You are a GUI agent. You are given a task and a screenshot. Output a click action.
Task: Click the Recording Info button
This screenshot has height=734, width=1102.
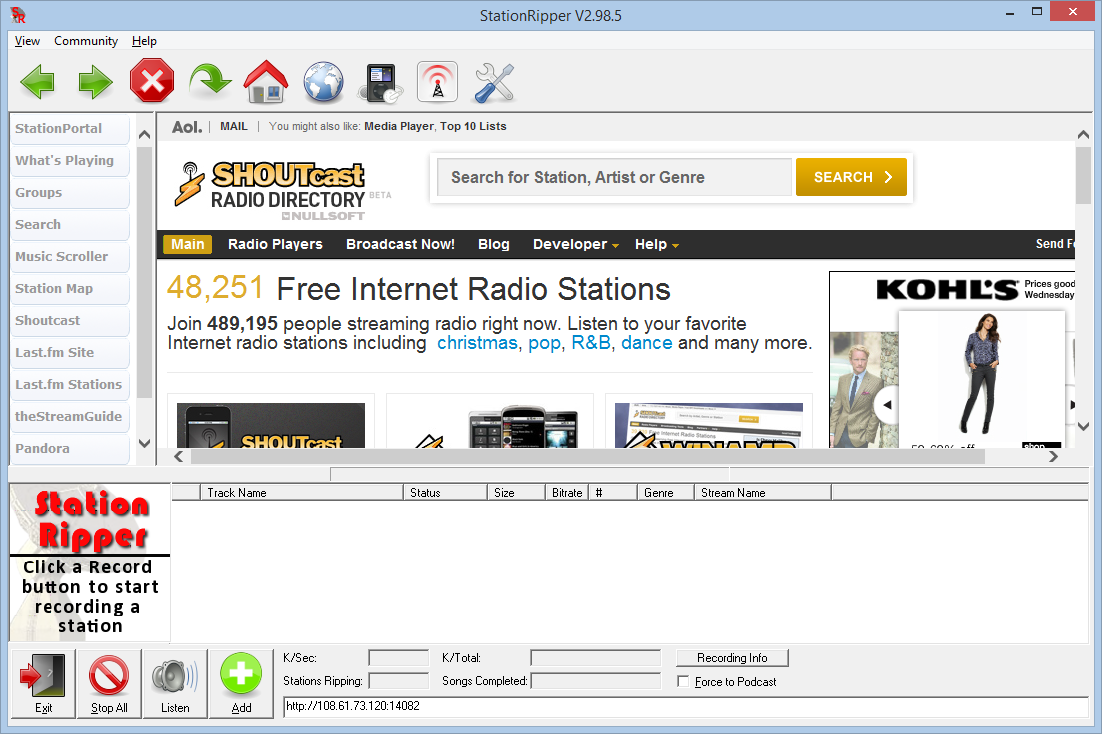point(732,658)
